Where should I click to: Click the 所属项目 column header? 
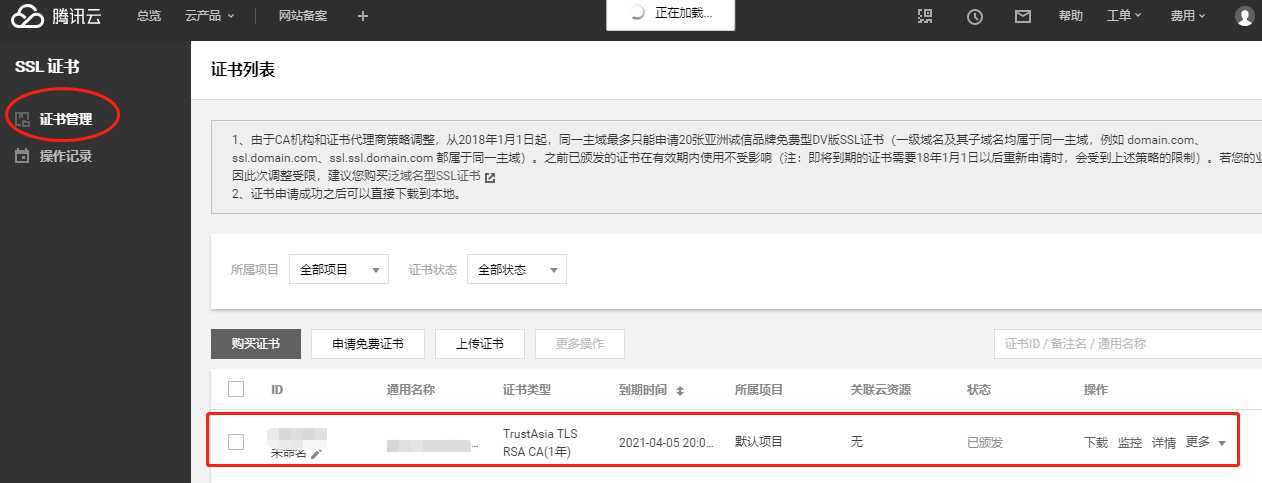(759, 390)
